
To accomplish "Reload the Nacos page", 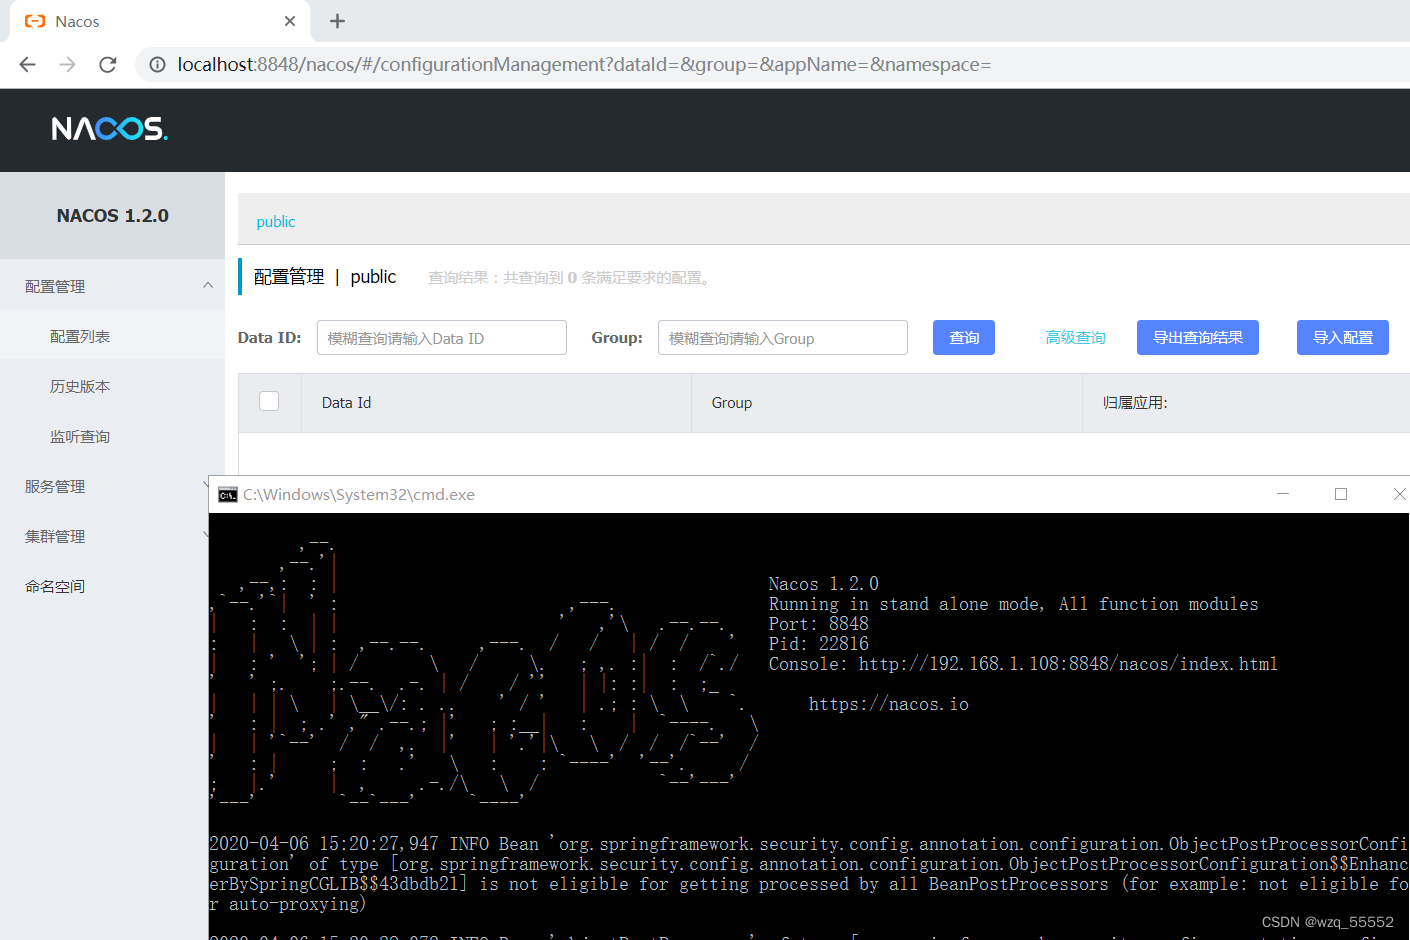I will 108,64.
